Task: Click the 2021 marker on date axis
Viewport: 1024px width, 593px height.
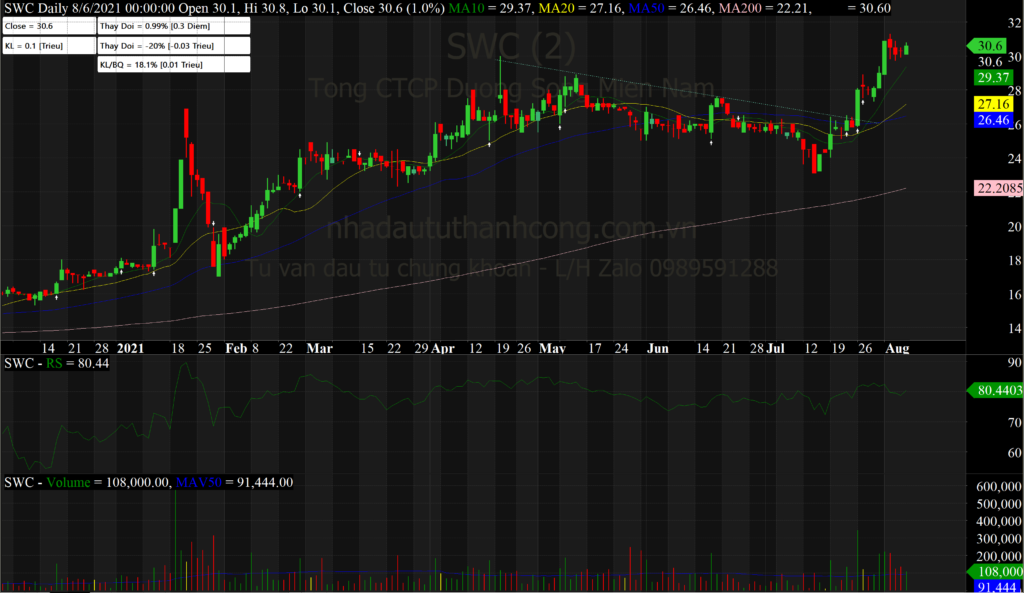Action: 131,349
